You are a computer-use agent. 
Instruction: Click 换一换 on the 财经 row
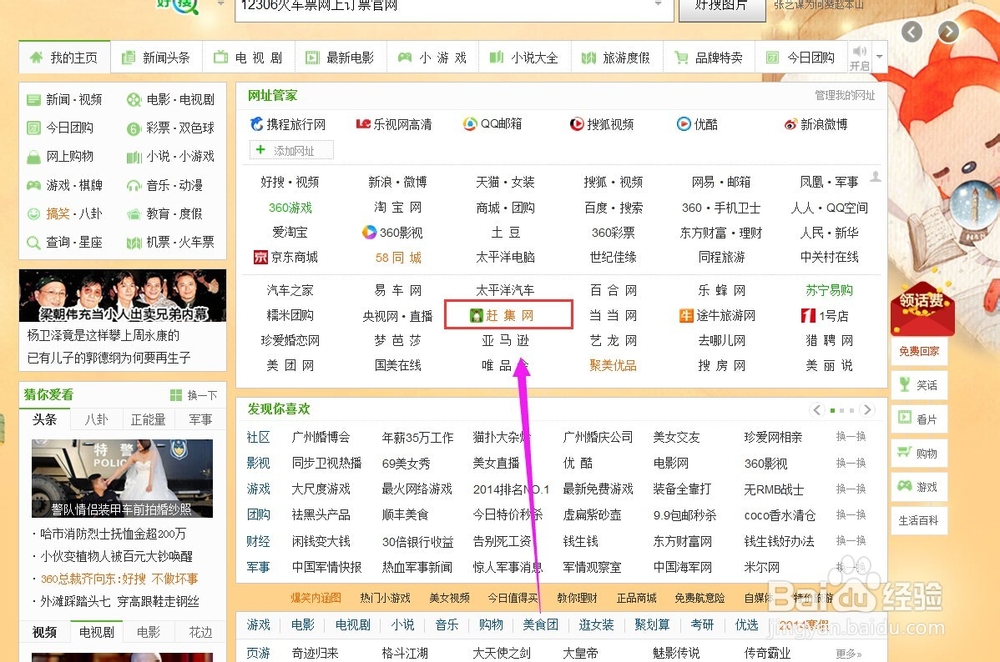[851, 541]
